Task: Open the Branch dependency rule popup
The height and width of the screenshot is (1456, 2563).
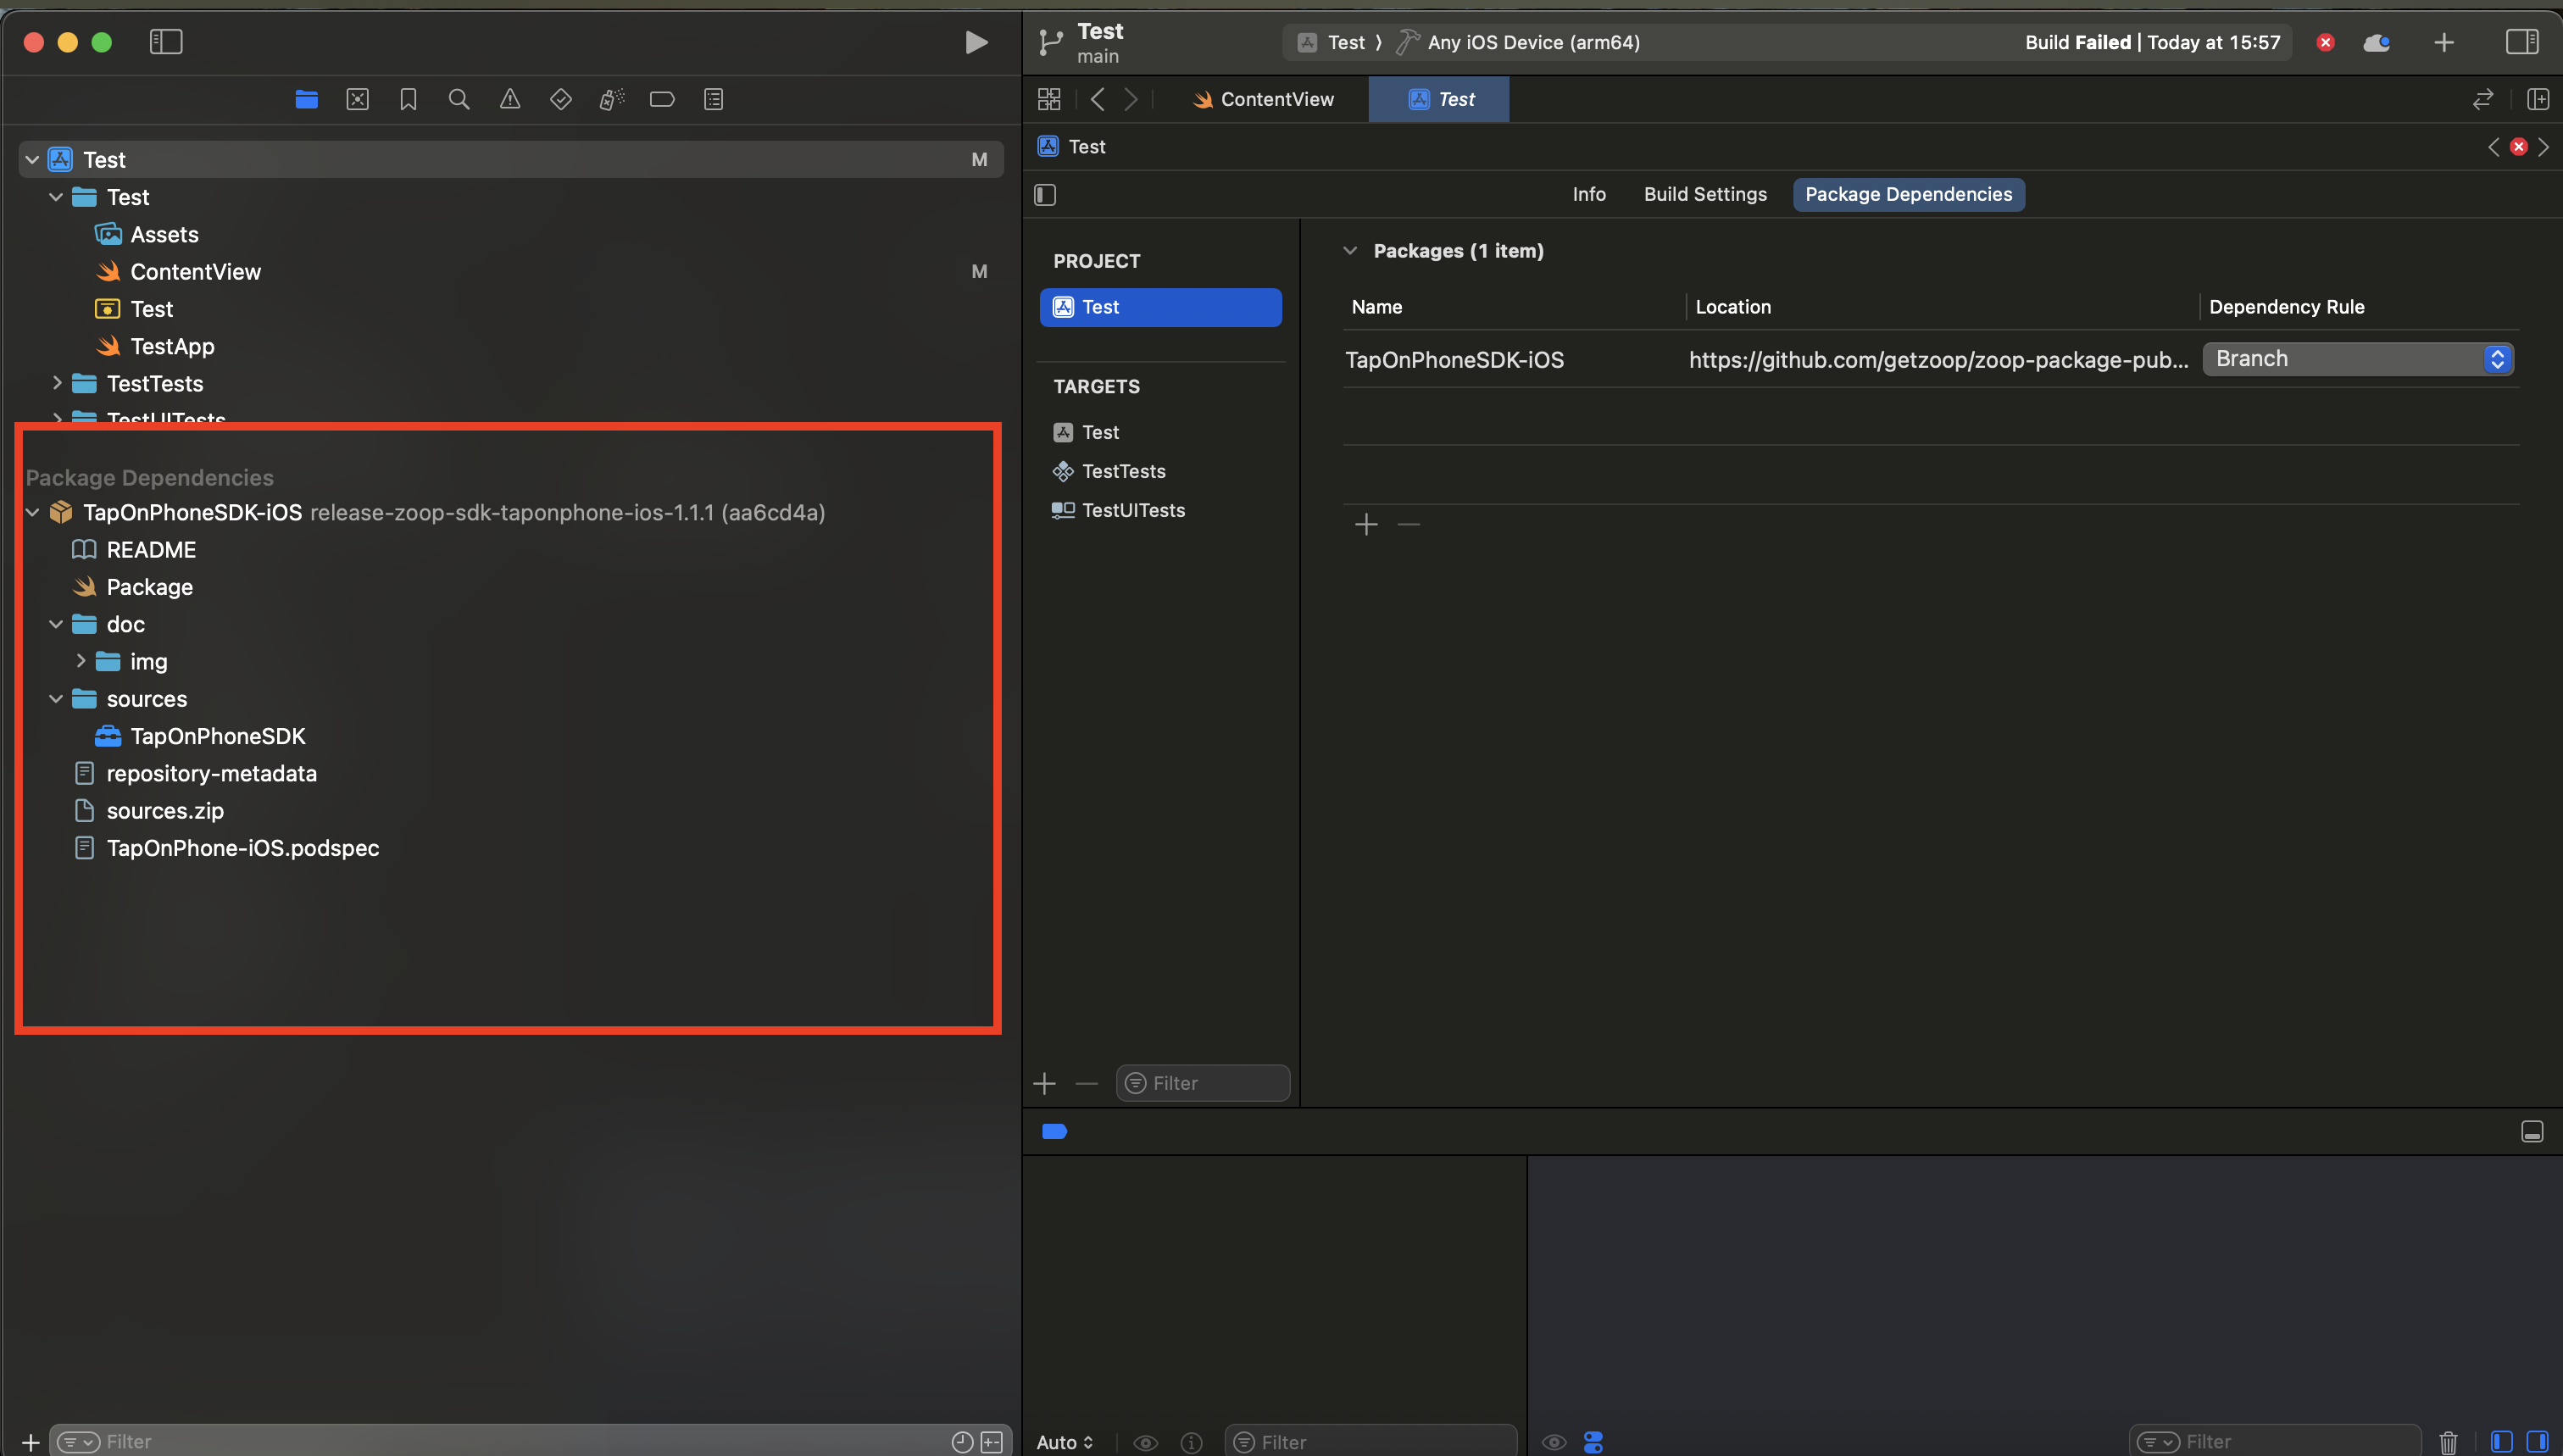Action: pyautogui.click(x=2358, y=359)
